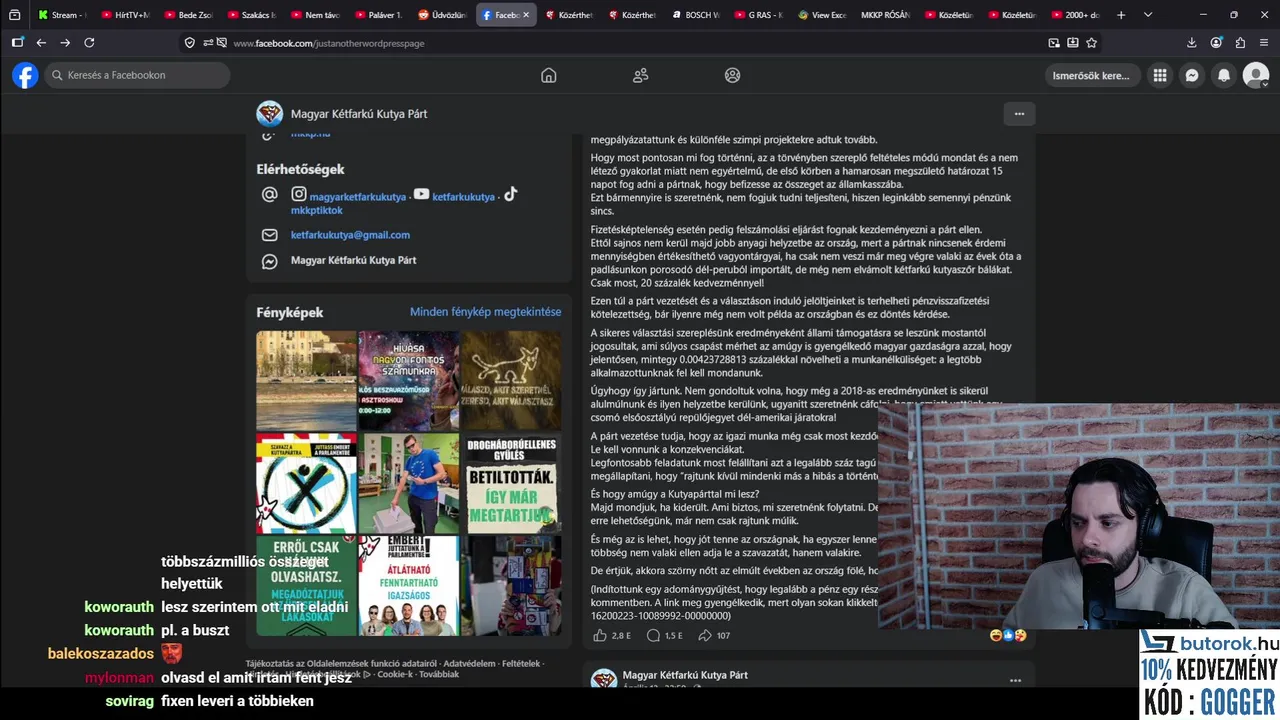Image resolution: width=1280 pixels, height=720 pixels.
Task: Click the Instagram icon under Elérhetőségek
Action: 299,194
